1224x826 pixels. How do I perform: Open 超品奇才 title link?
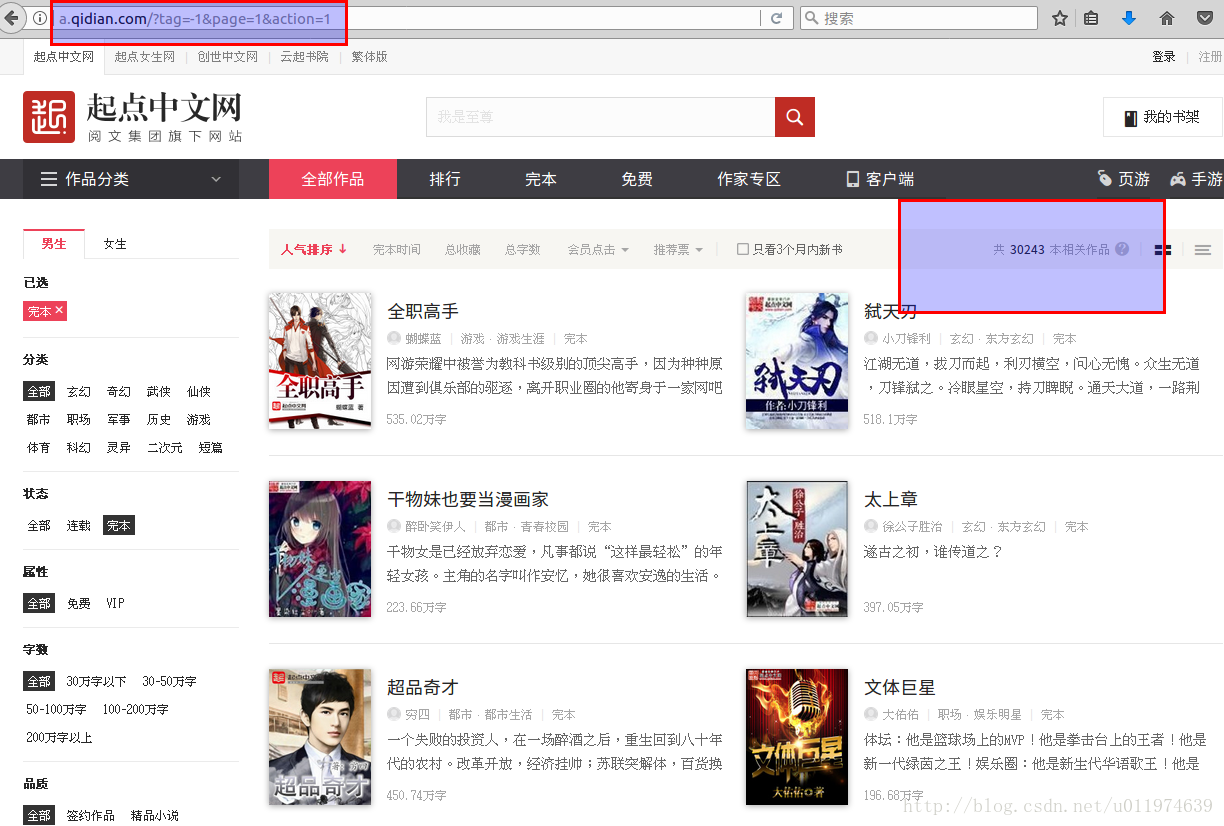click(x=423, y=687)
